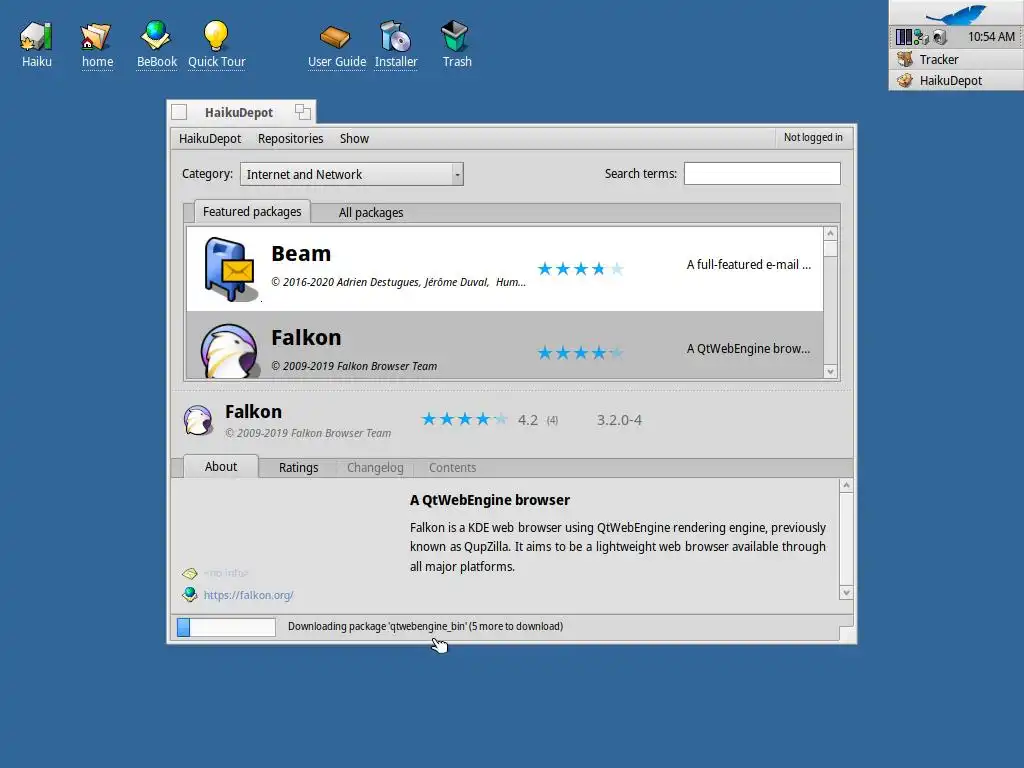This screenshot has height=768, width=1024.
Task: Open the https://falkon.org/ link
Action: click(x=248, y=595)
